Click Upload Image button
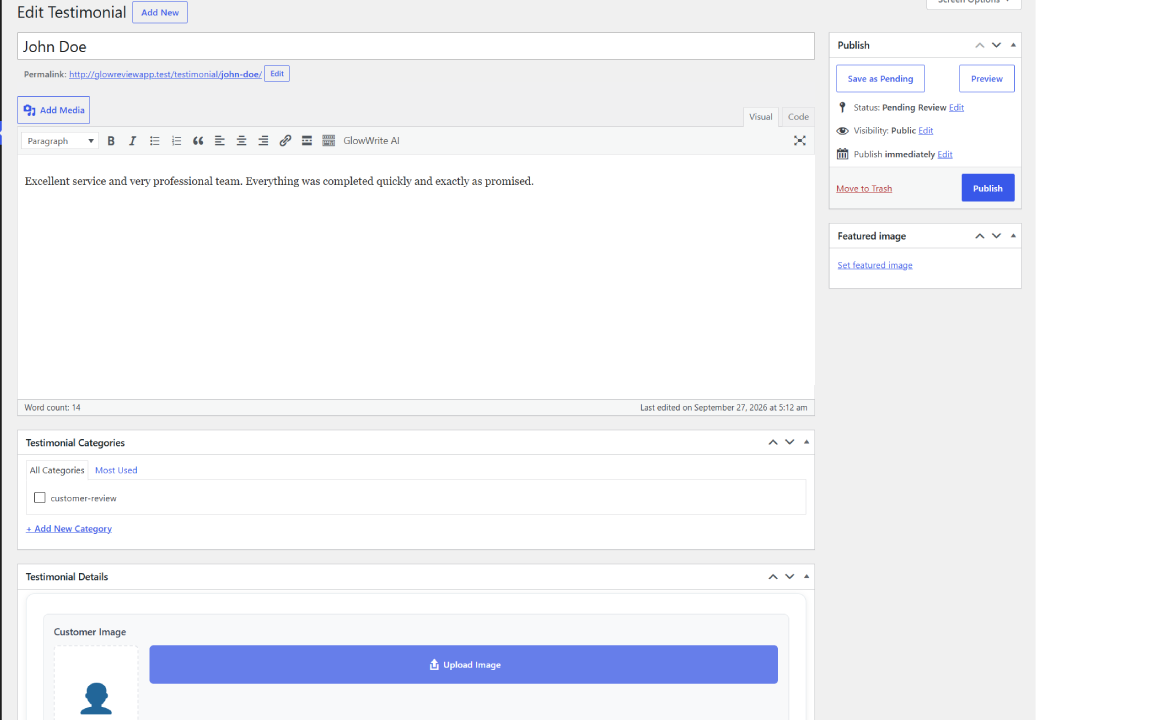Viewport: 1152px width, 720px height. point(464,665)
